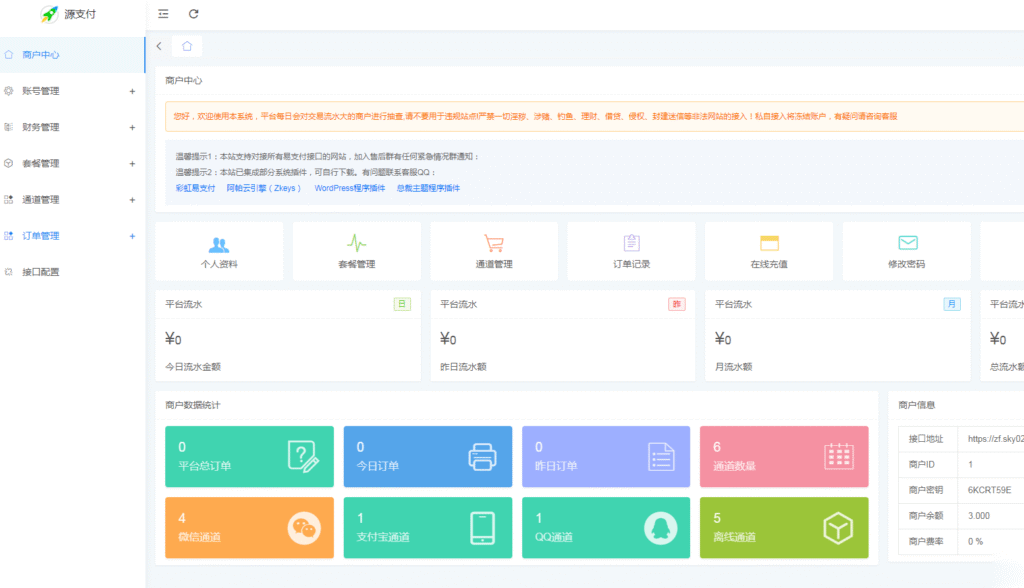Screen dimensions: 1024x588
Task: Open 个人资料 user profile icon
Action: 219,243
